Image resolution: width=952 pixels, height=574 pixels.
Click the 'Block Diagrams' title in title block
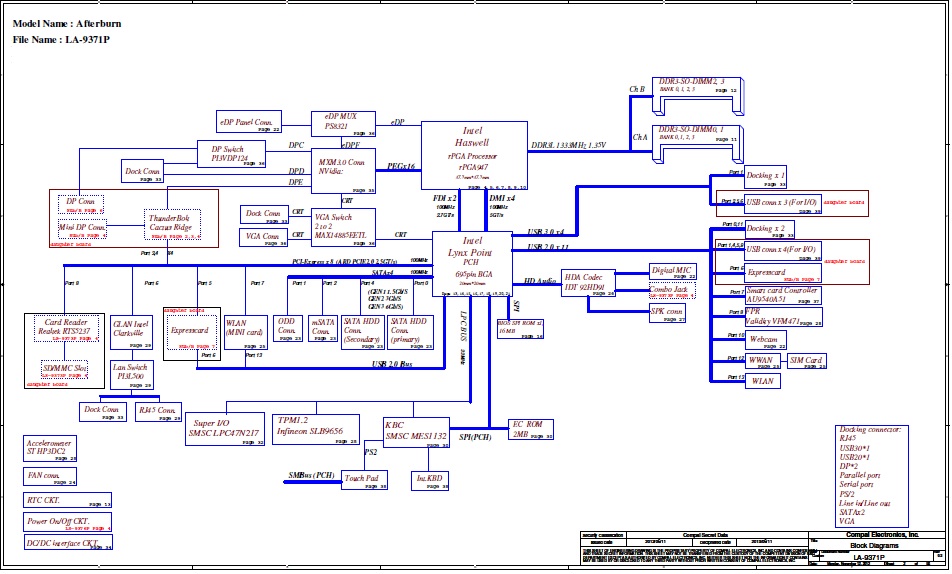pyautogui.click(x=874, y=545)
